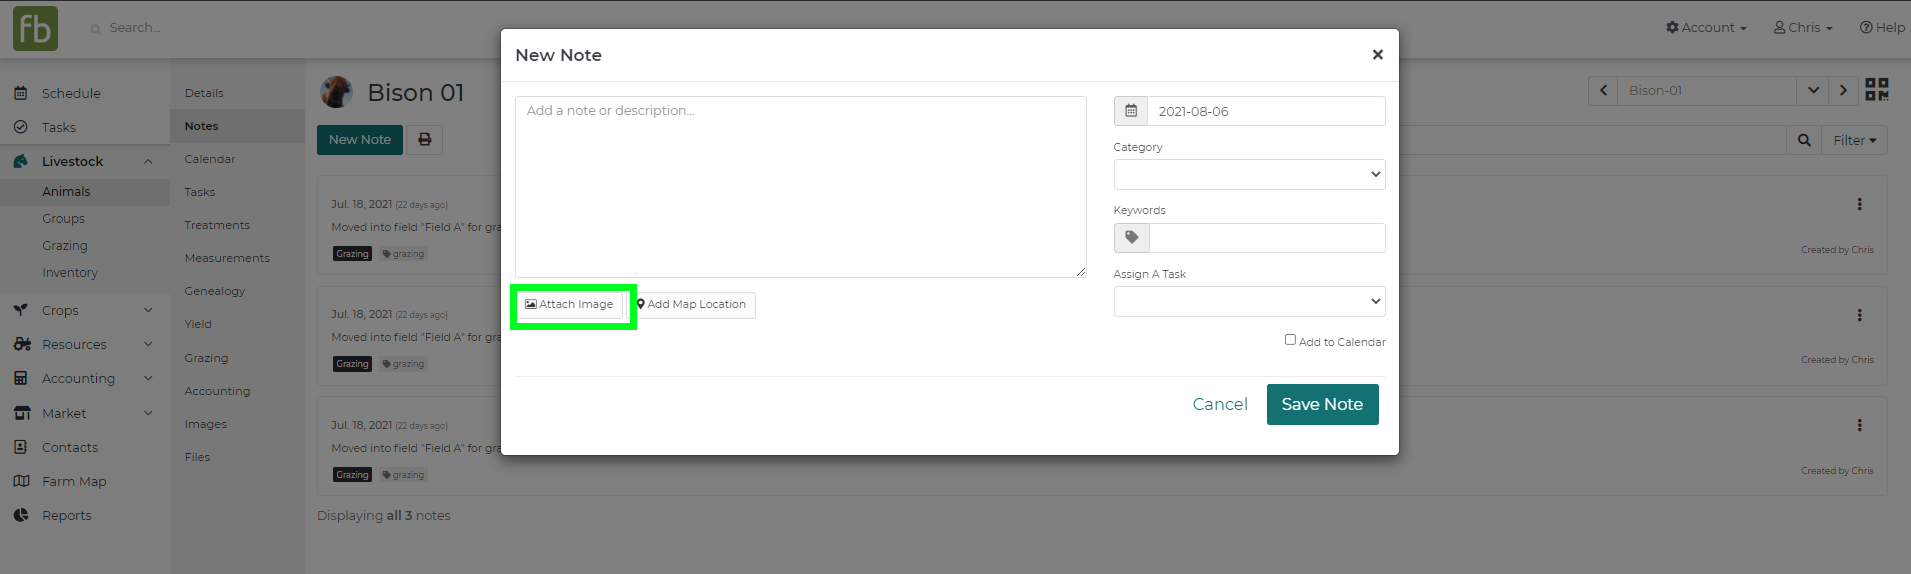Open the Bison-01 animal selector dropdown arrow
The height and width of the screenshot is (574, 1911).
coord(1812,90)
